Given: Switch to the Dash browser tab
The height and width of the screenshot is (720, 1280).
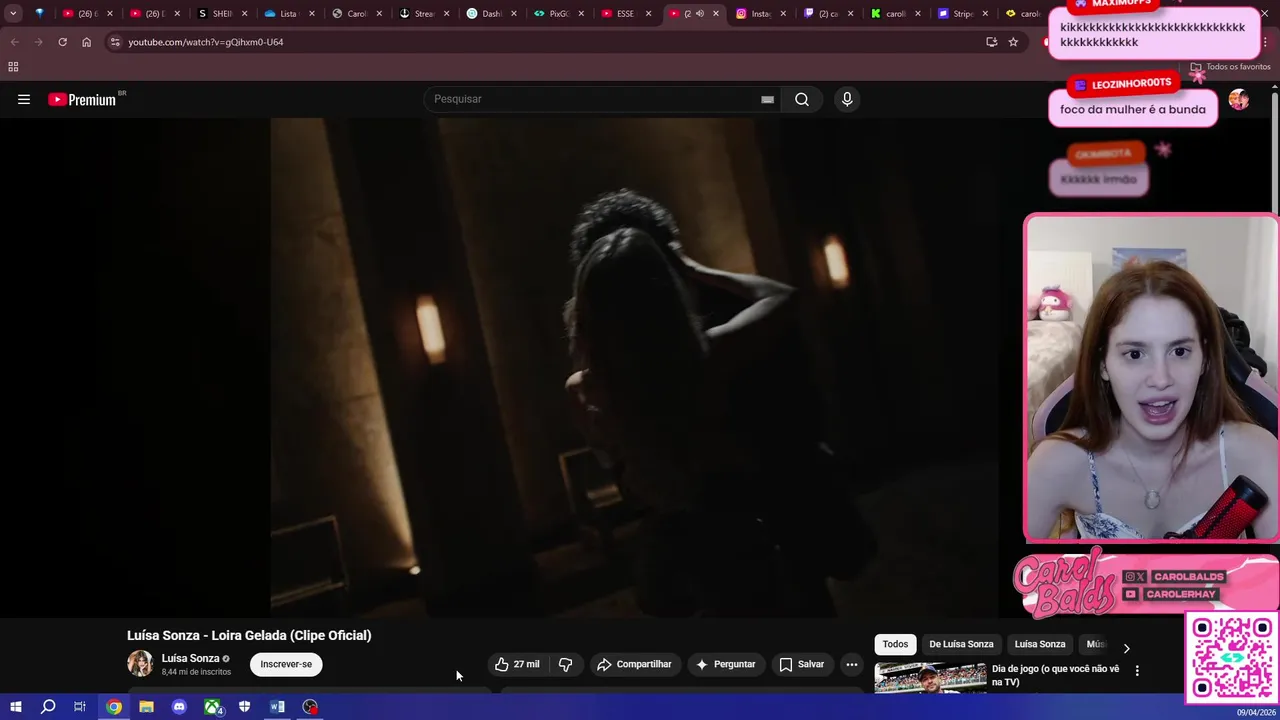Looking at the screenshot, I should coord(491,14).
